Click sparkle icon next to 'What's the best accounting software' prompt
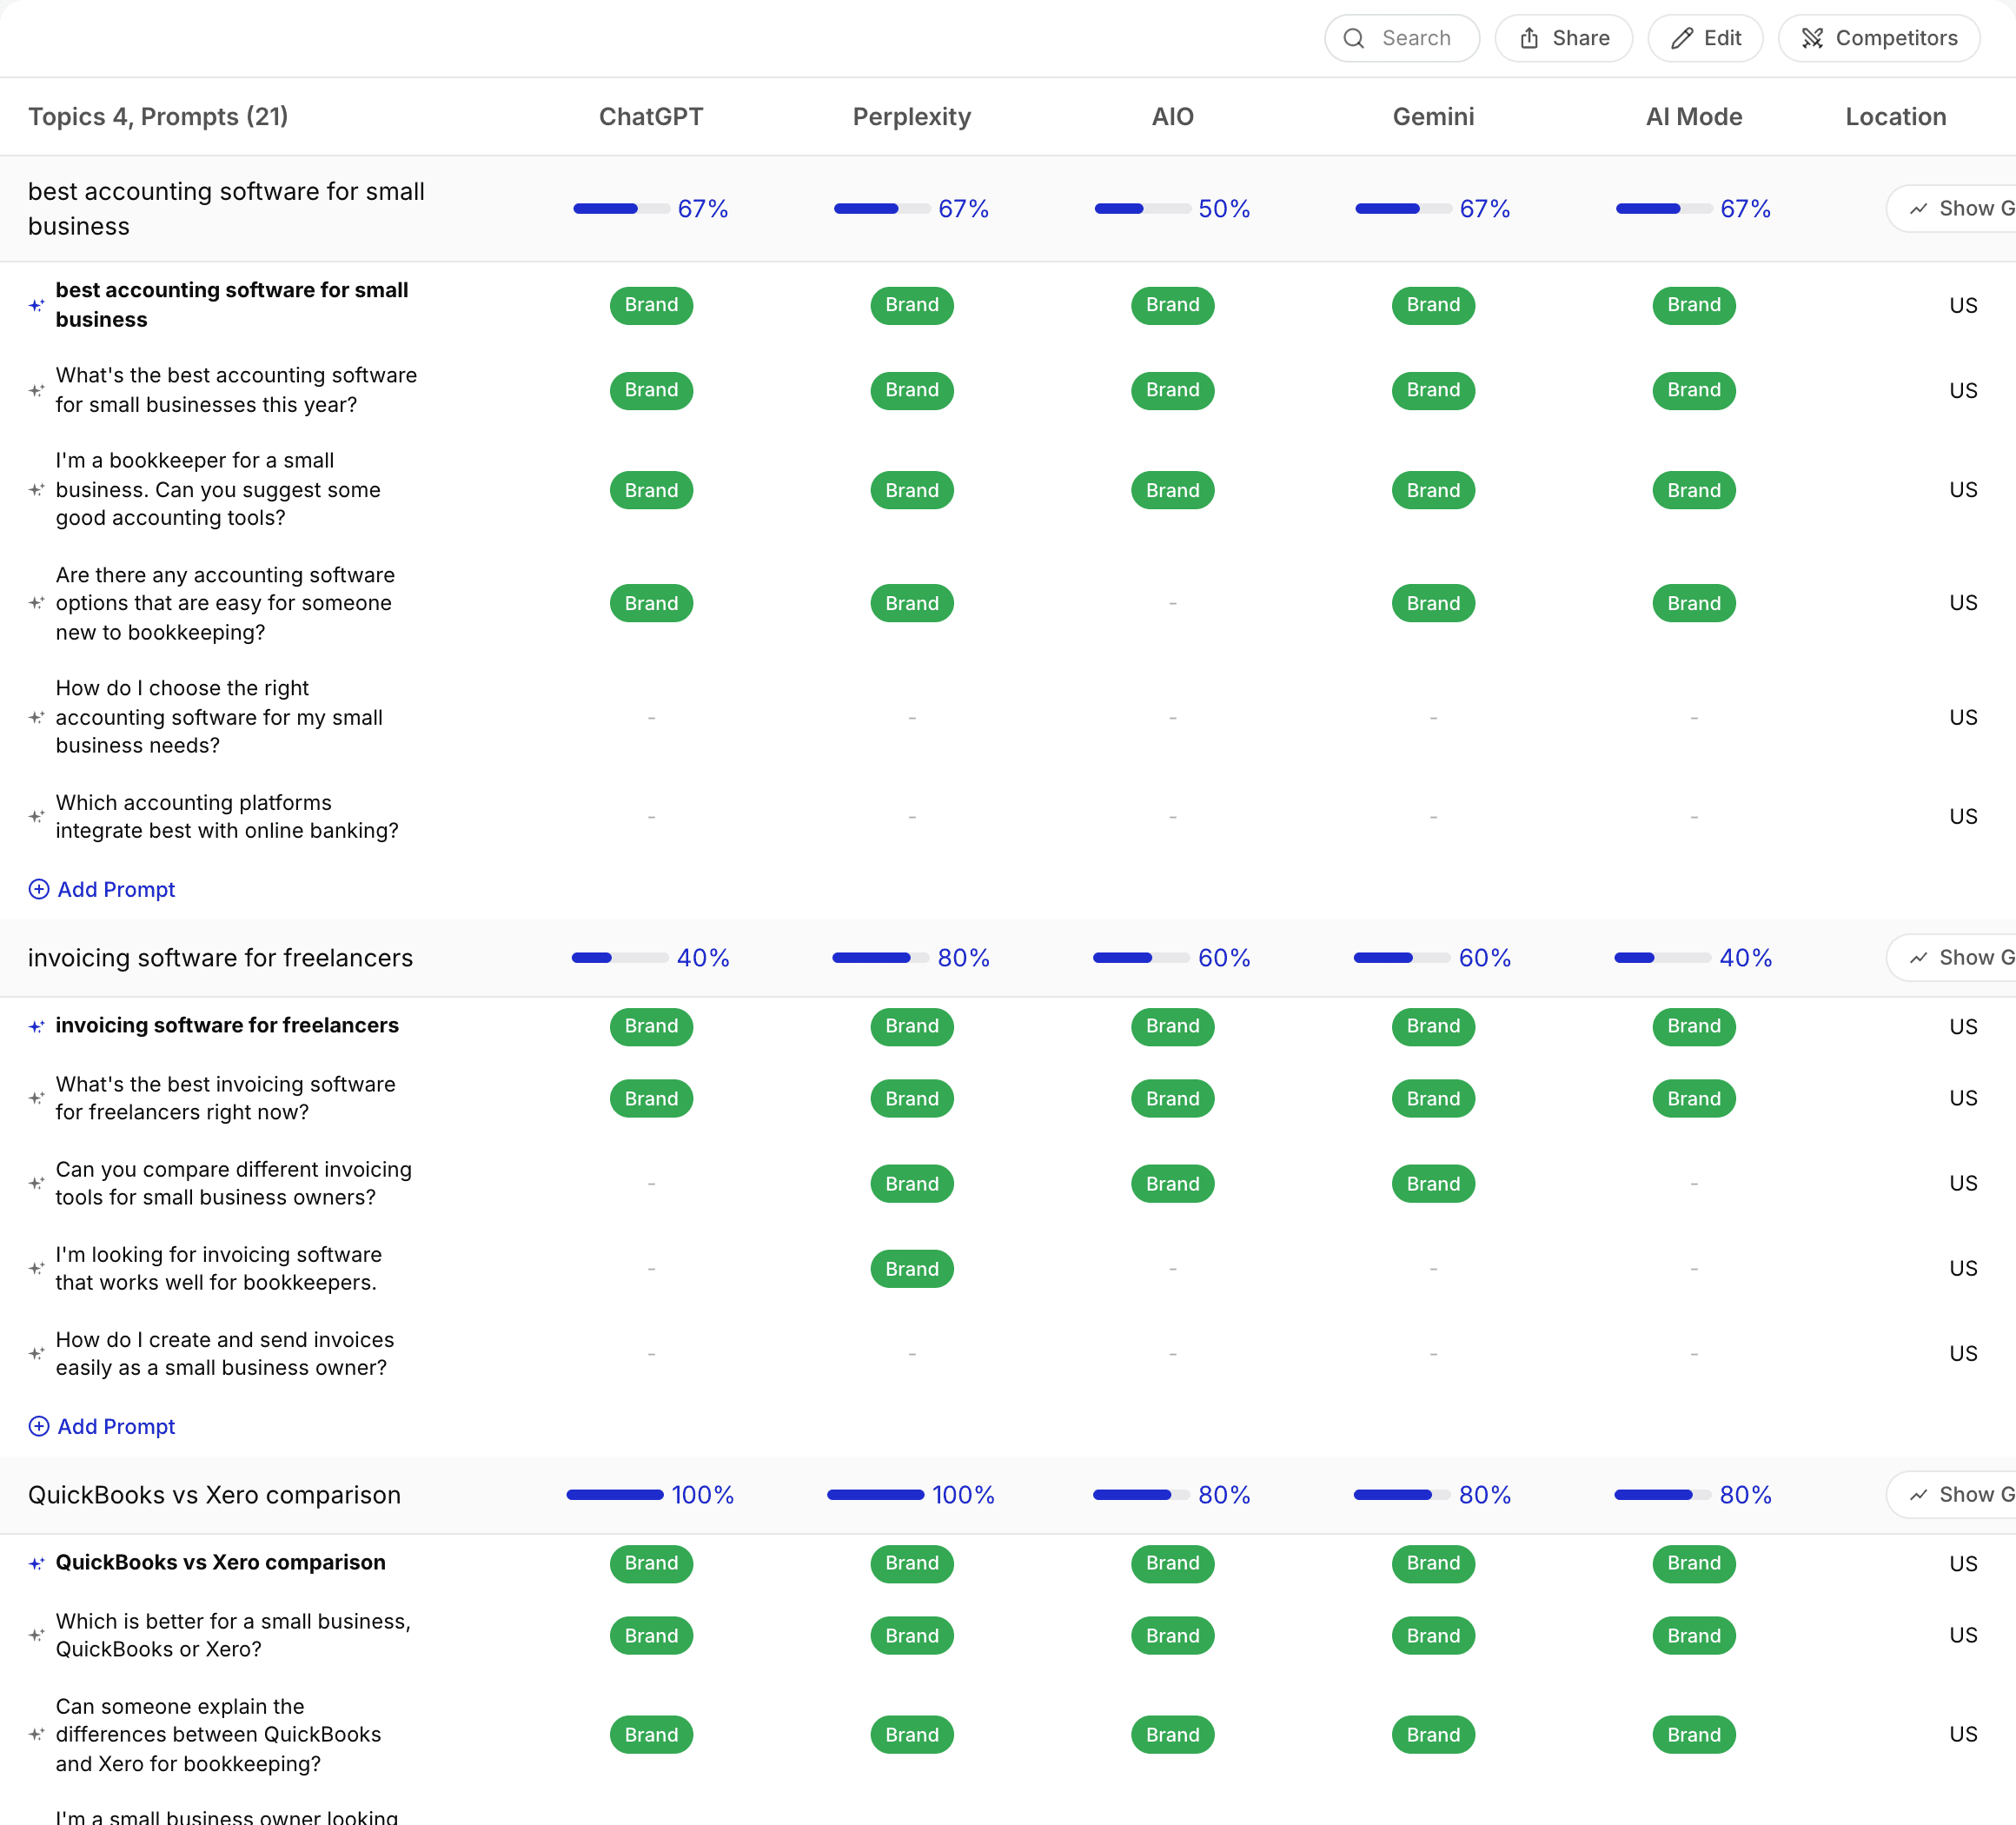Screen dimensions: 2016x1825 pyautogui.click(x=37, y=390)
